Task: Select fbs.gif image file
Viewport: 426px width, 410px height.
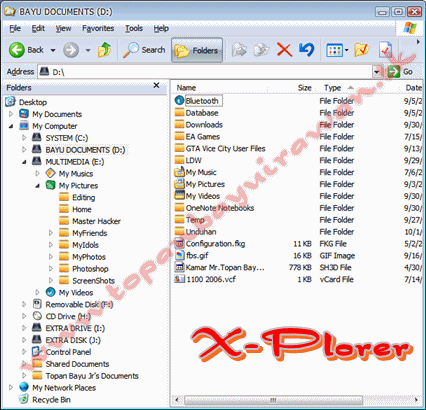Action: 197,256
